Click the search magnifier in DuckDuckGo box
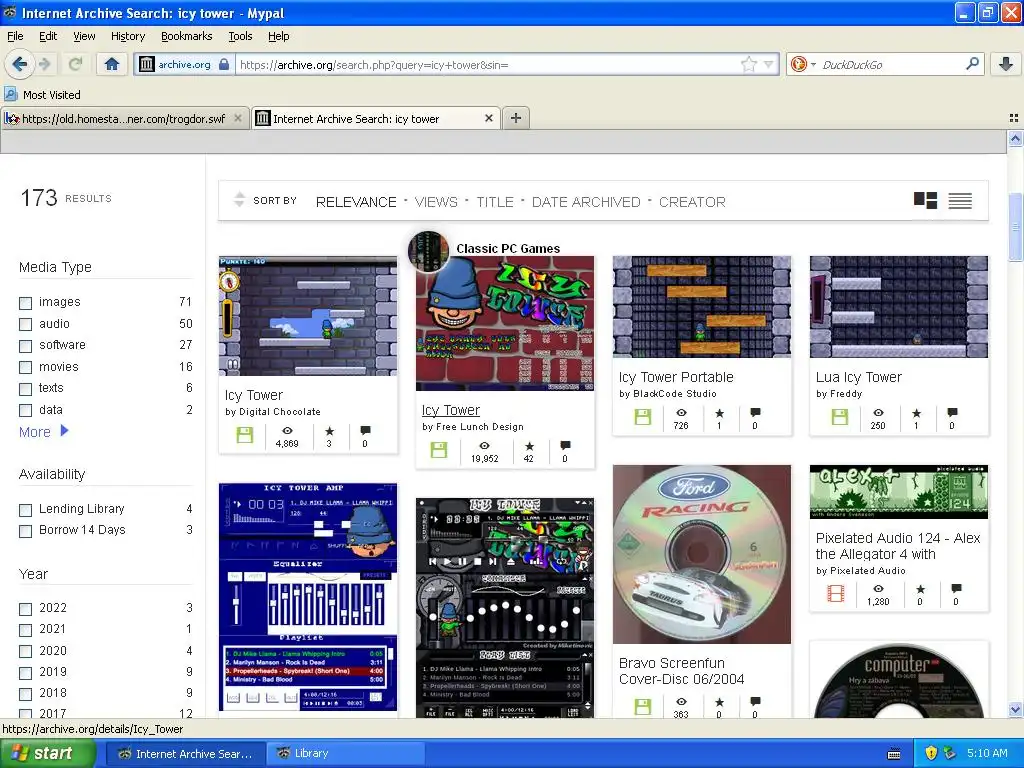This screenshot has width=1024, height=768. tap(972, 64)
